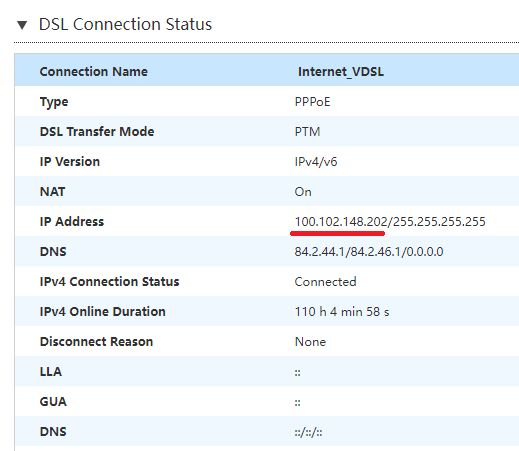Click the IPv6 DNS value at bottom
519x451 pixels.
(x=308, y=432)
